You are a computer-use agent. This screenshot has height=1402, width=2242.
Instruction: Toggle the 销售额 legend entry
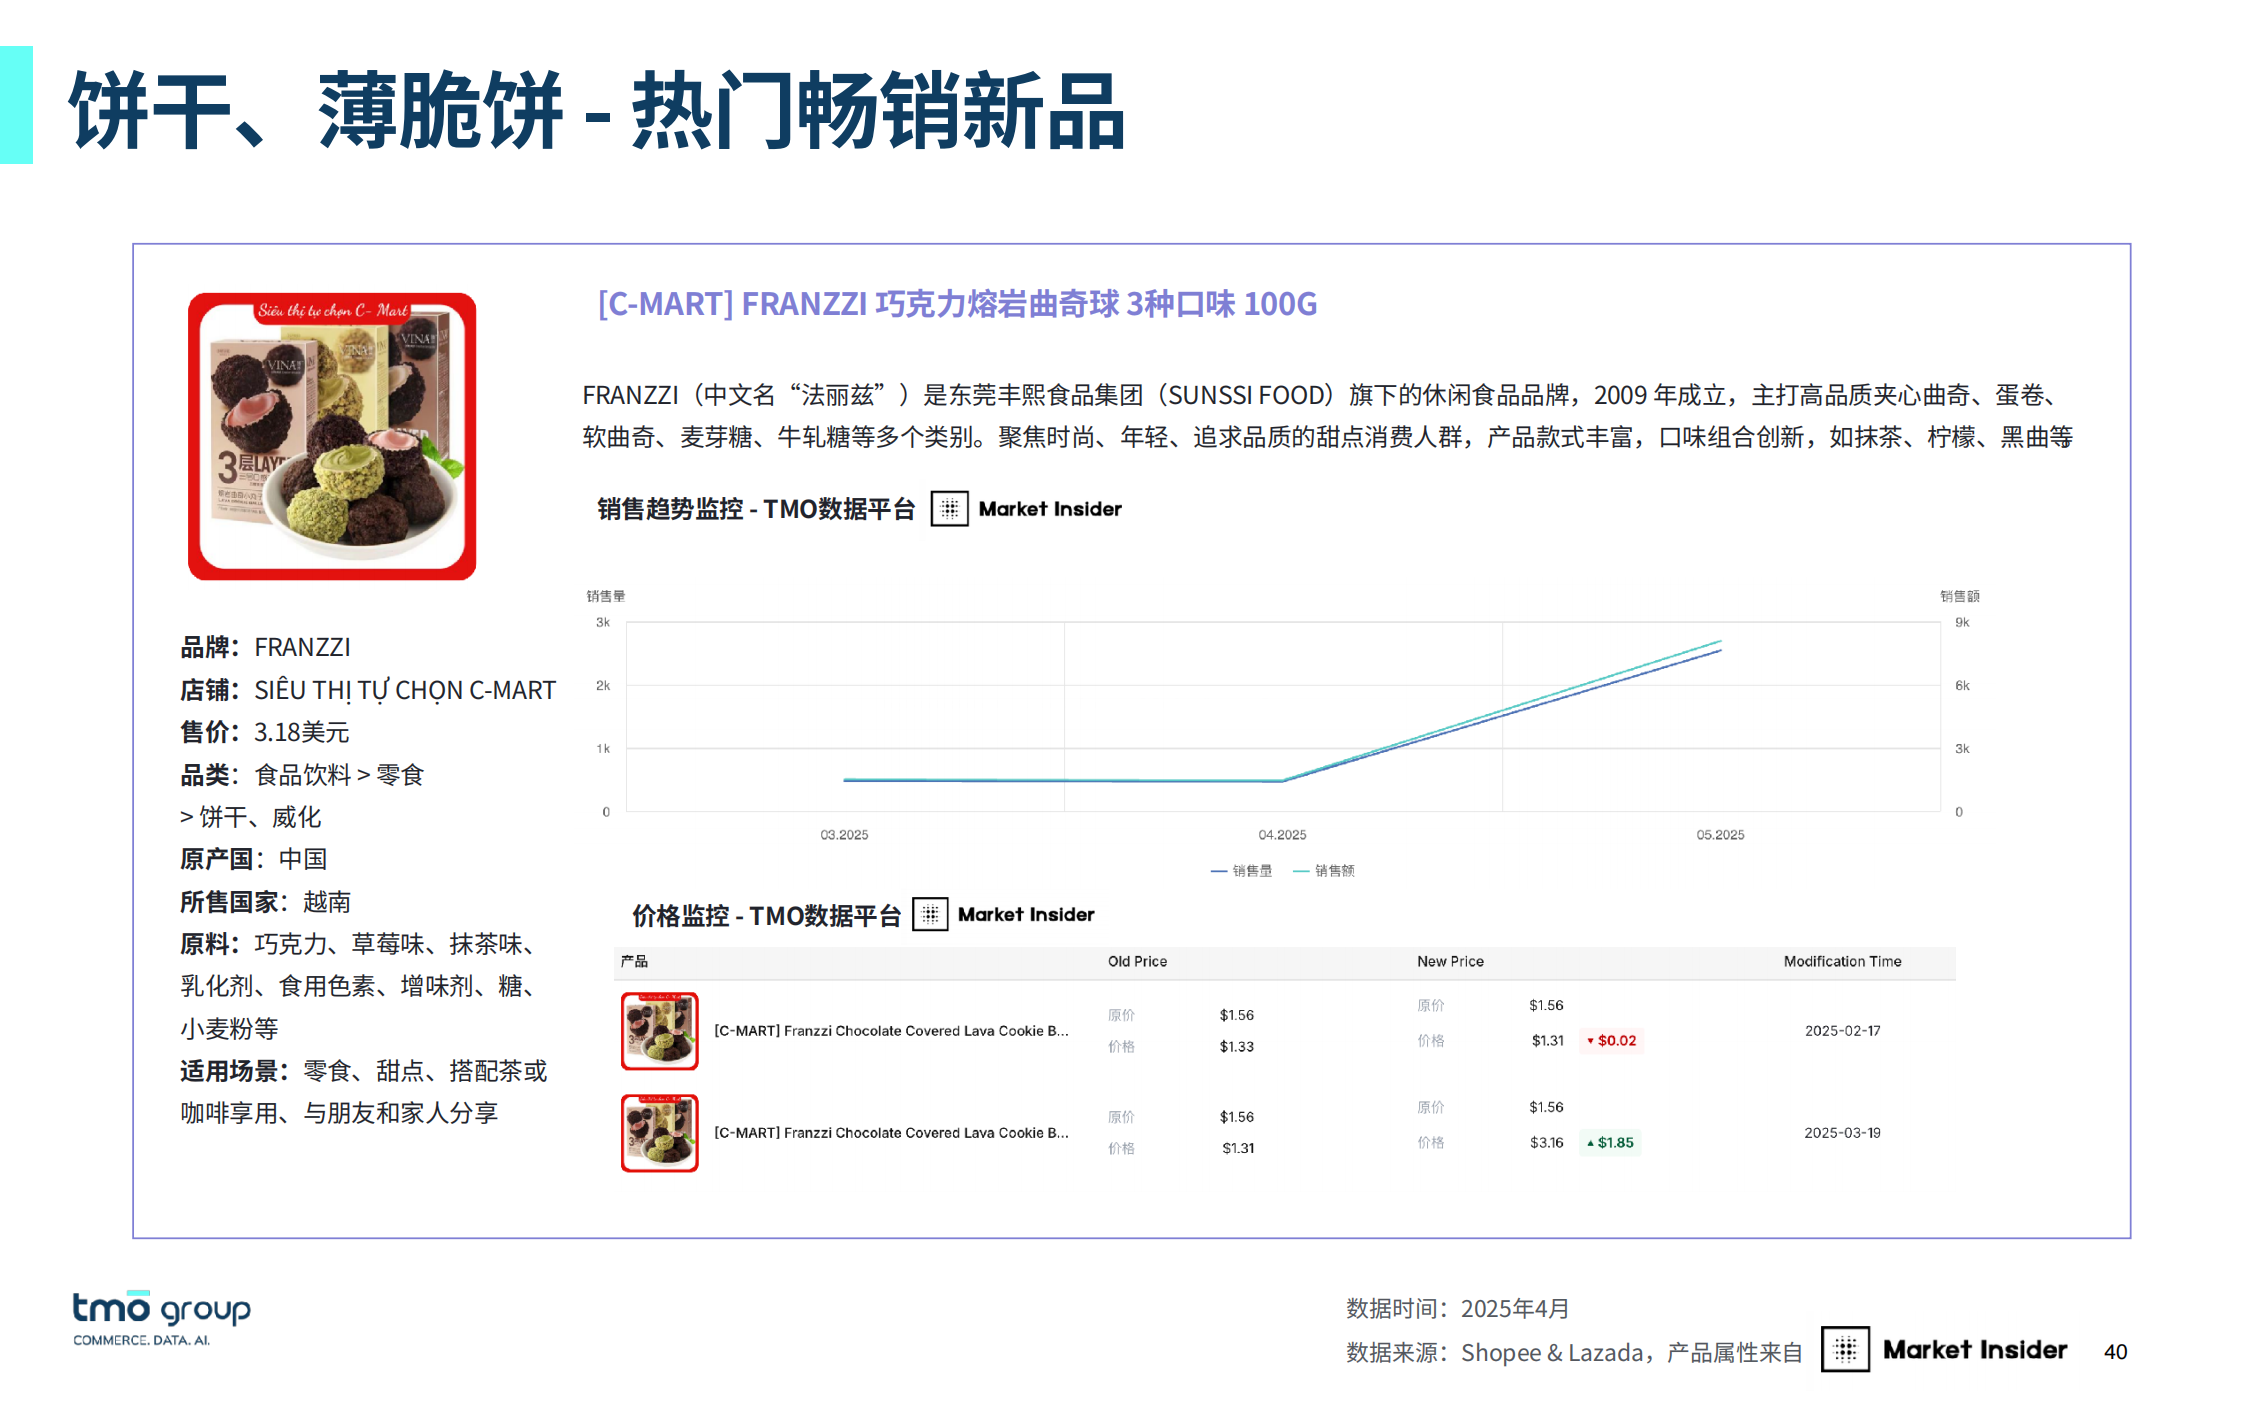(1324, 871)
